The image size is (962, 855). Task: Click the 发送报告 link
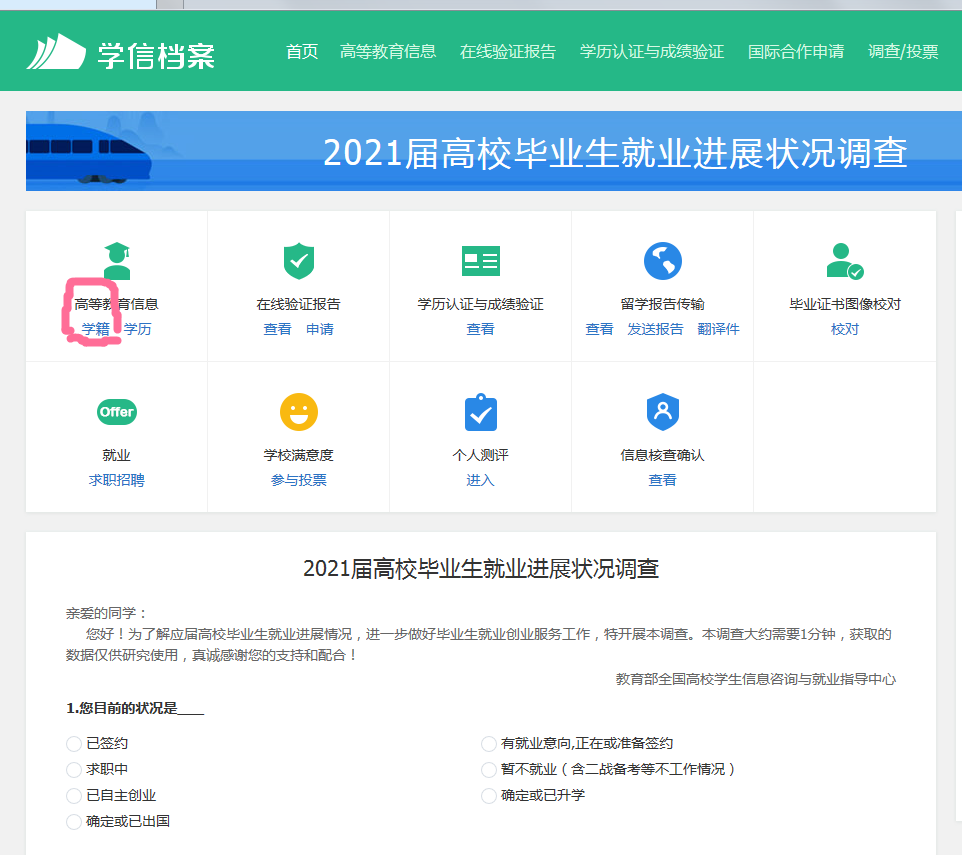655,329
